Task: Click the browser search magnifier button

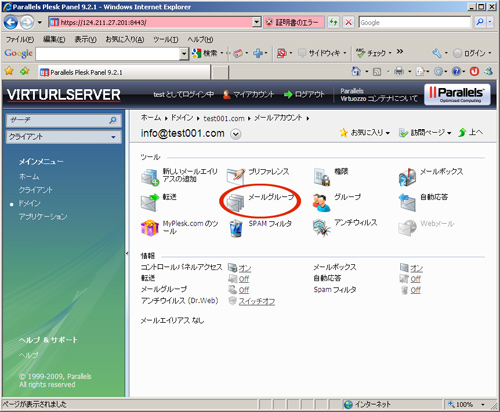Action: pyautogui.click(x=480, y=22)
